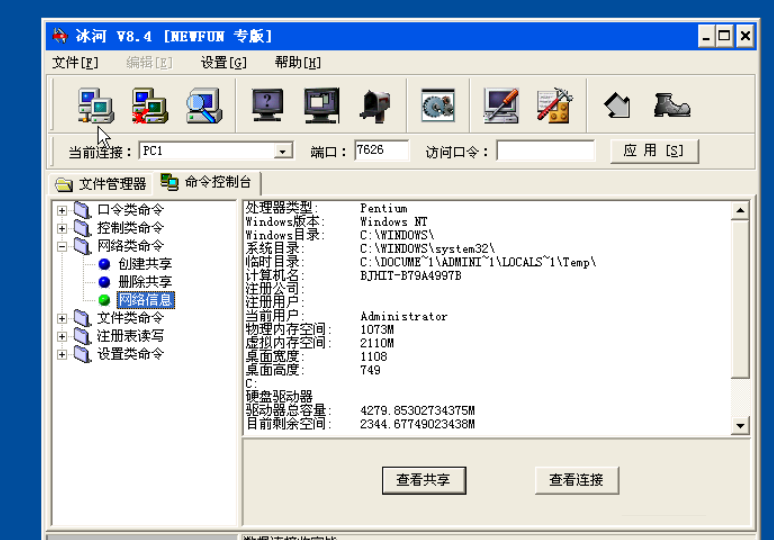Expand the 口令类命令 tree node
The height and width of the screenshot is (540, 774).
[x=62, y=210]
